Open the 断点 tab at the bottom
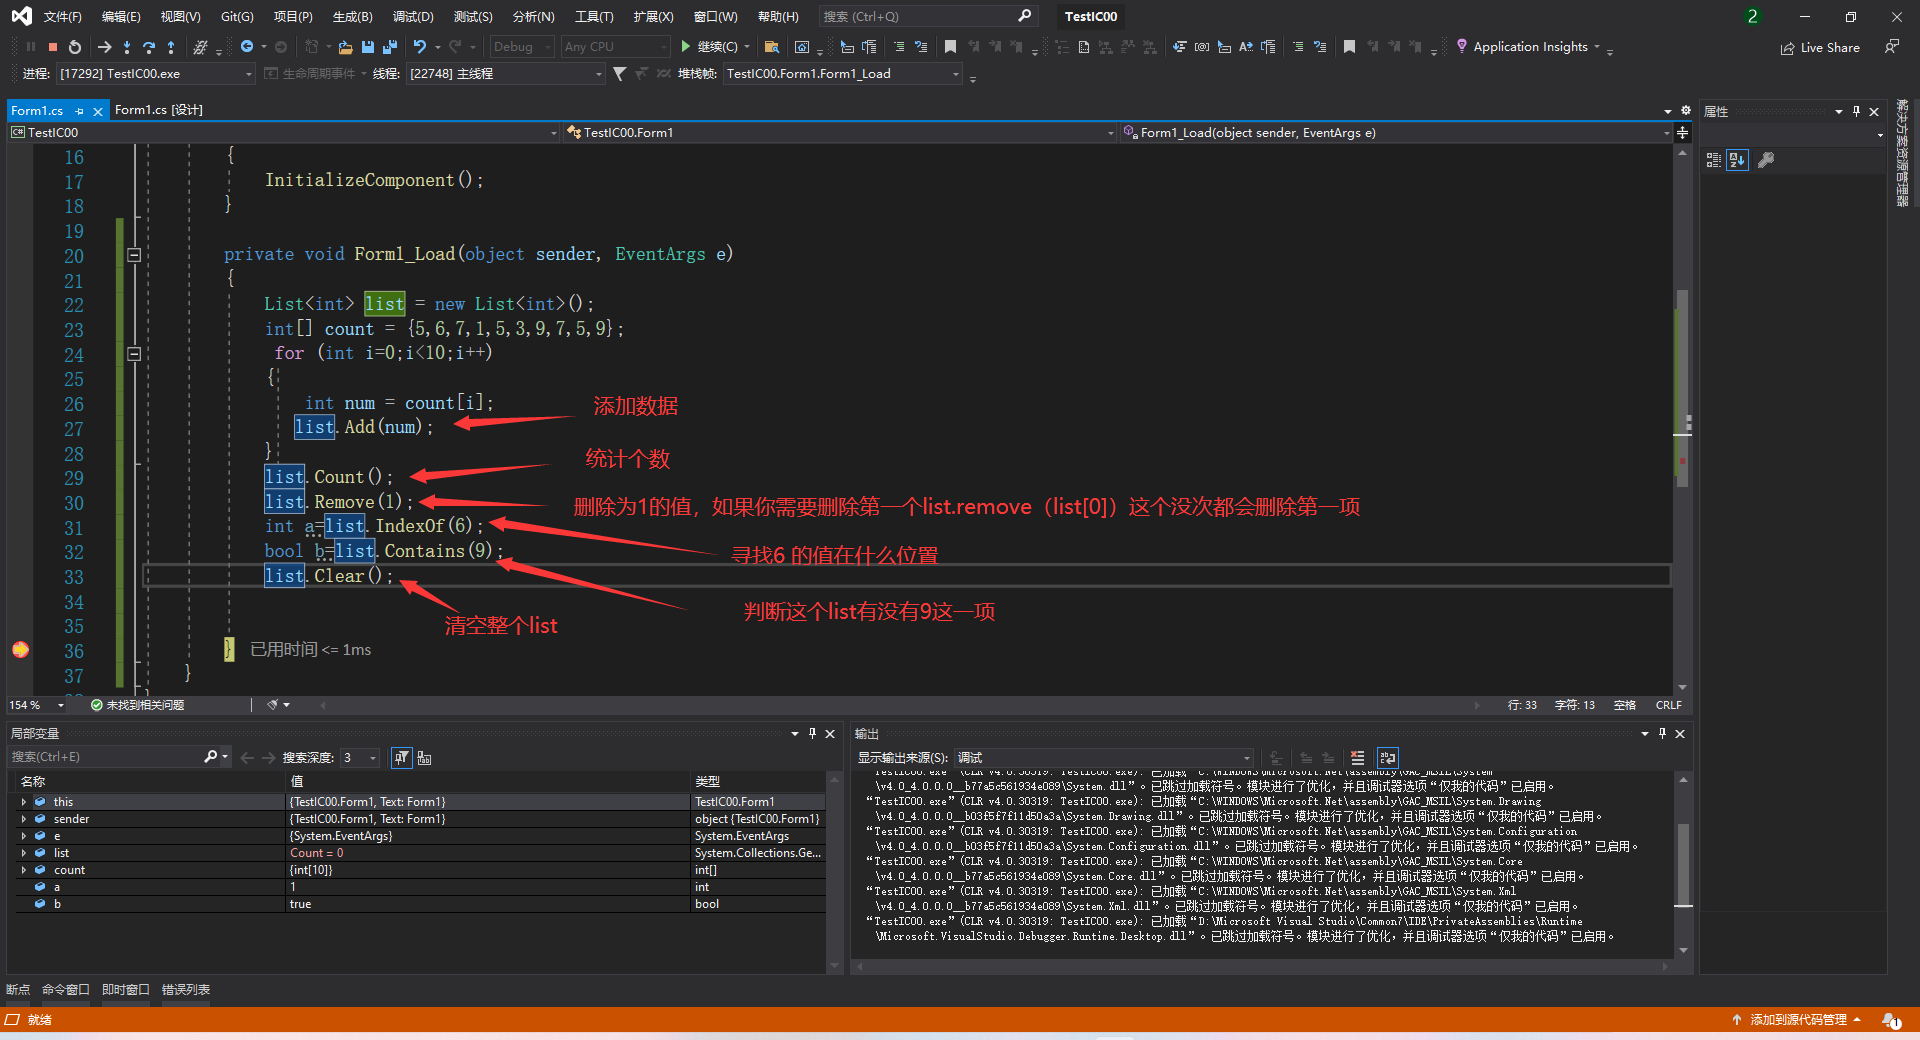 pos(18,990)
